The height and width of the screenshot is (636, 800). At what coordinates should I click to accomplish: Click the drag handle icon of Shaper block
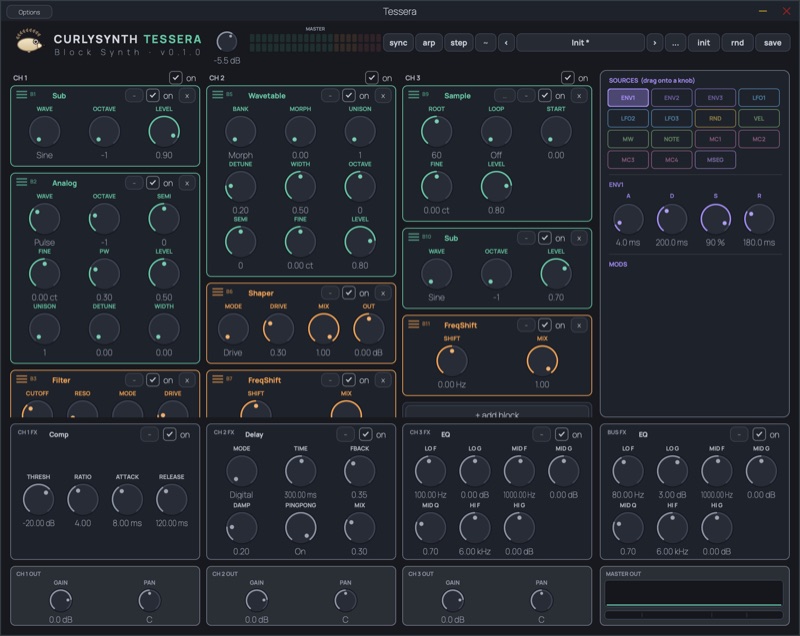click(x=217, y=292)
